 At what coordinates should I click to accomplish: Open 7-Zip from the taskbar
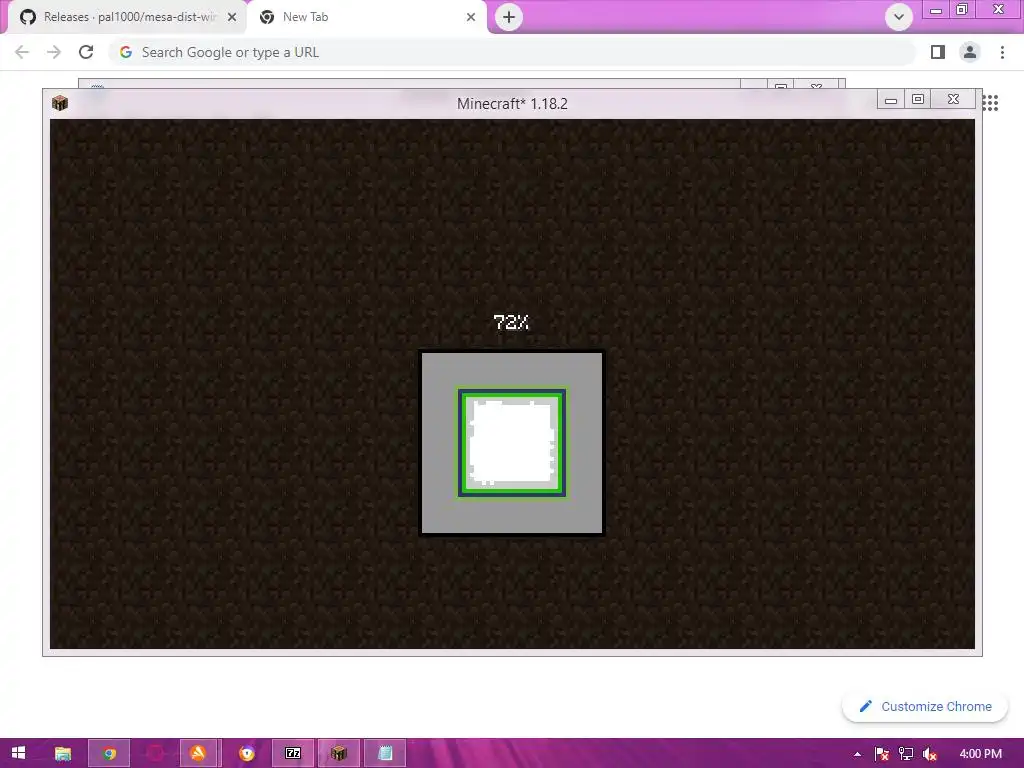click(x=293, y=753)
